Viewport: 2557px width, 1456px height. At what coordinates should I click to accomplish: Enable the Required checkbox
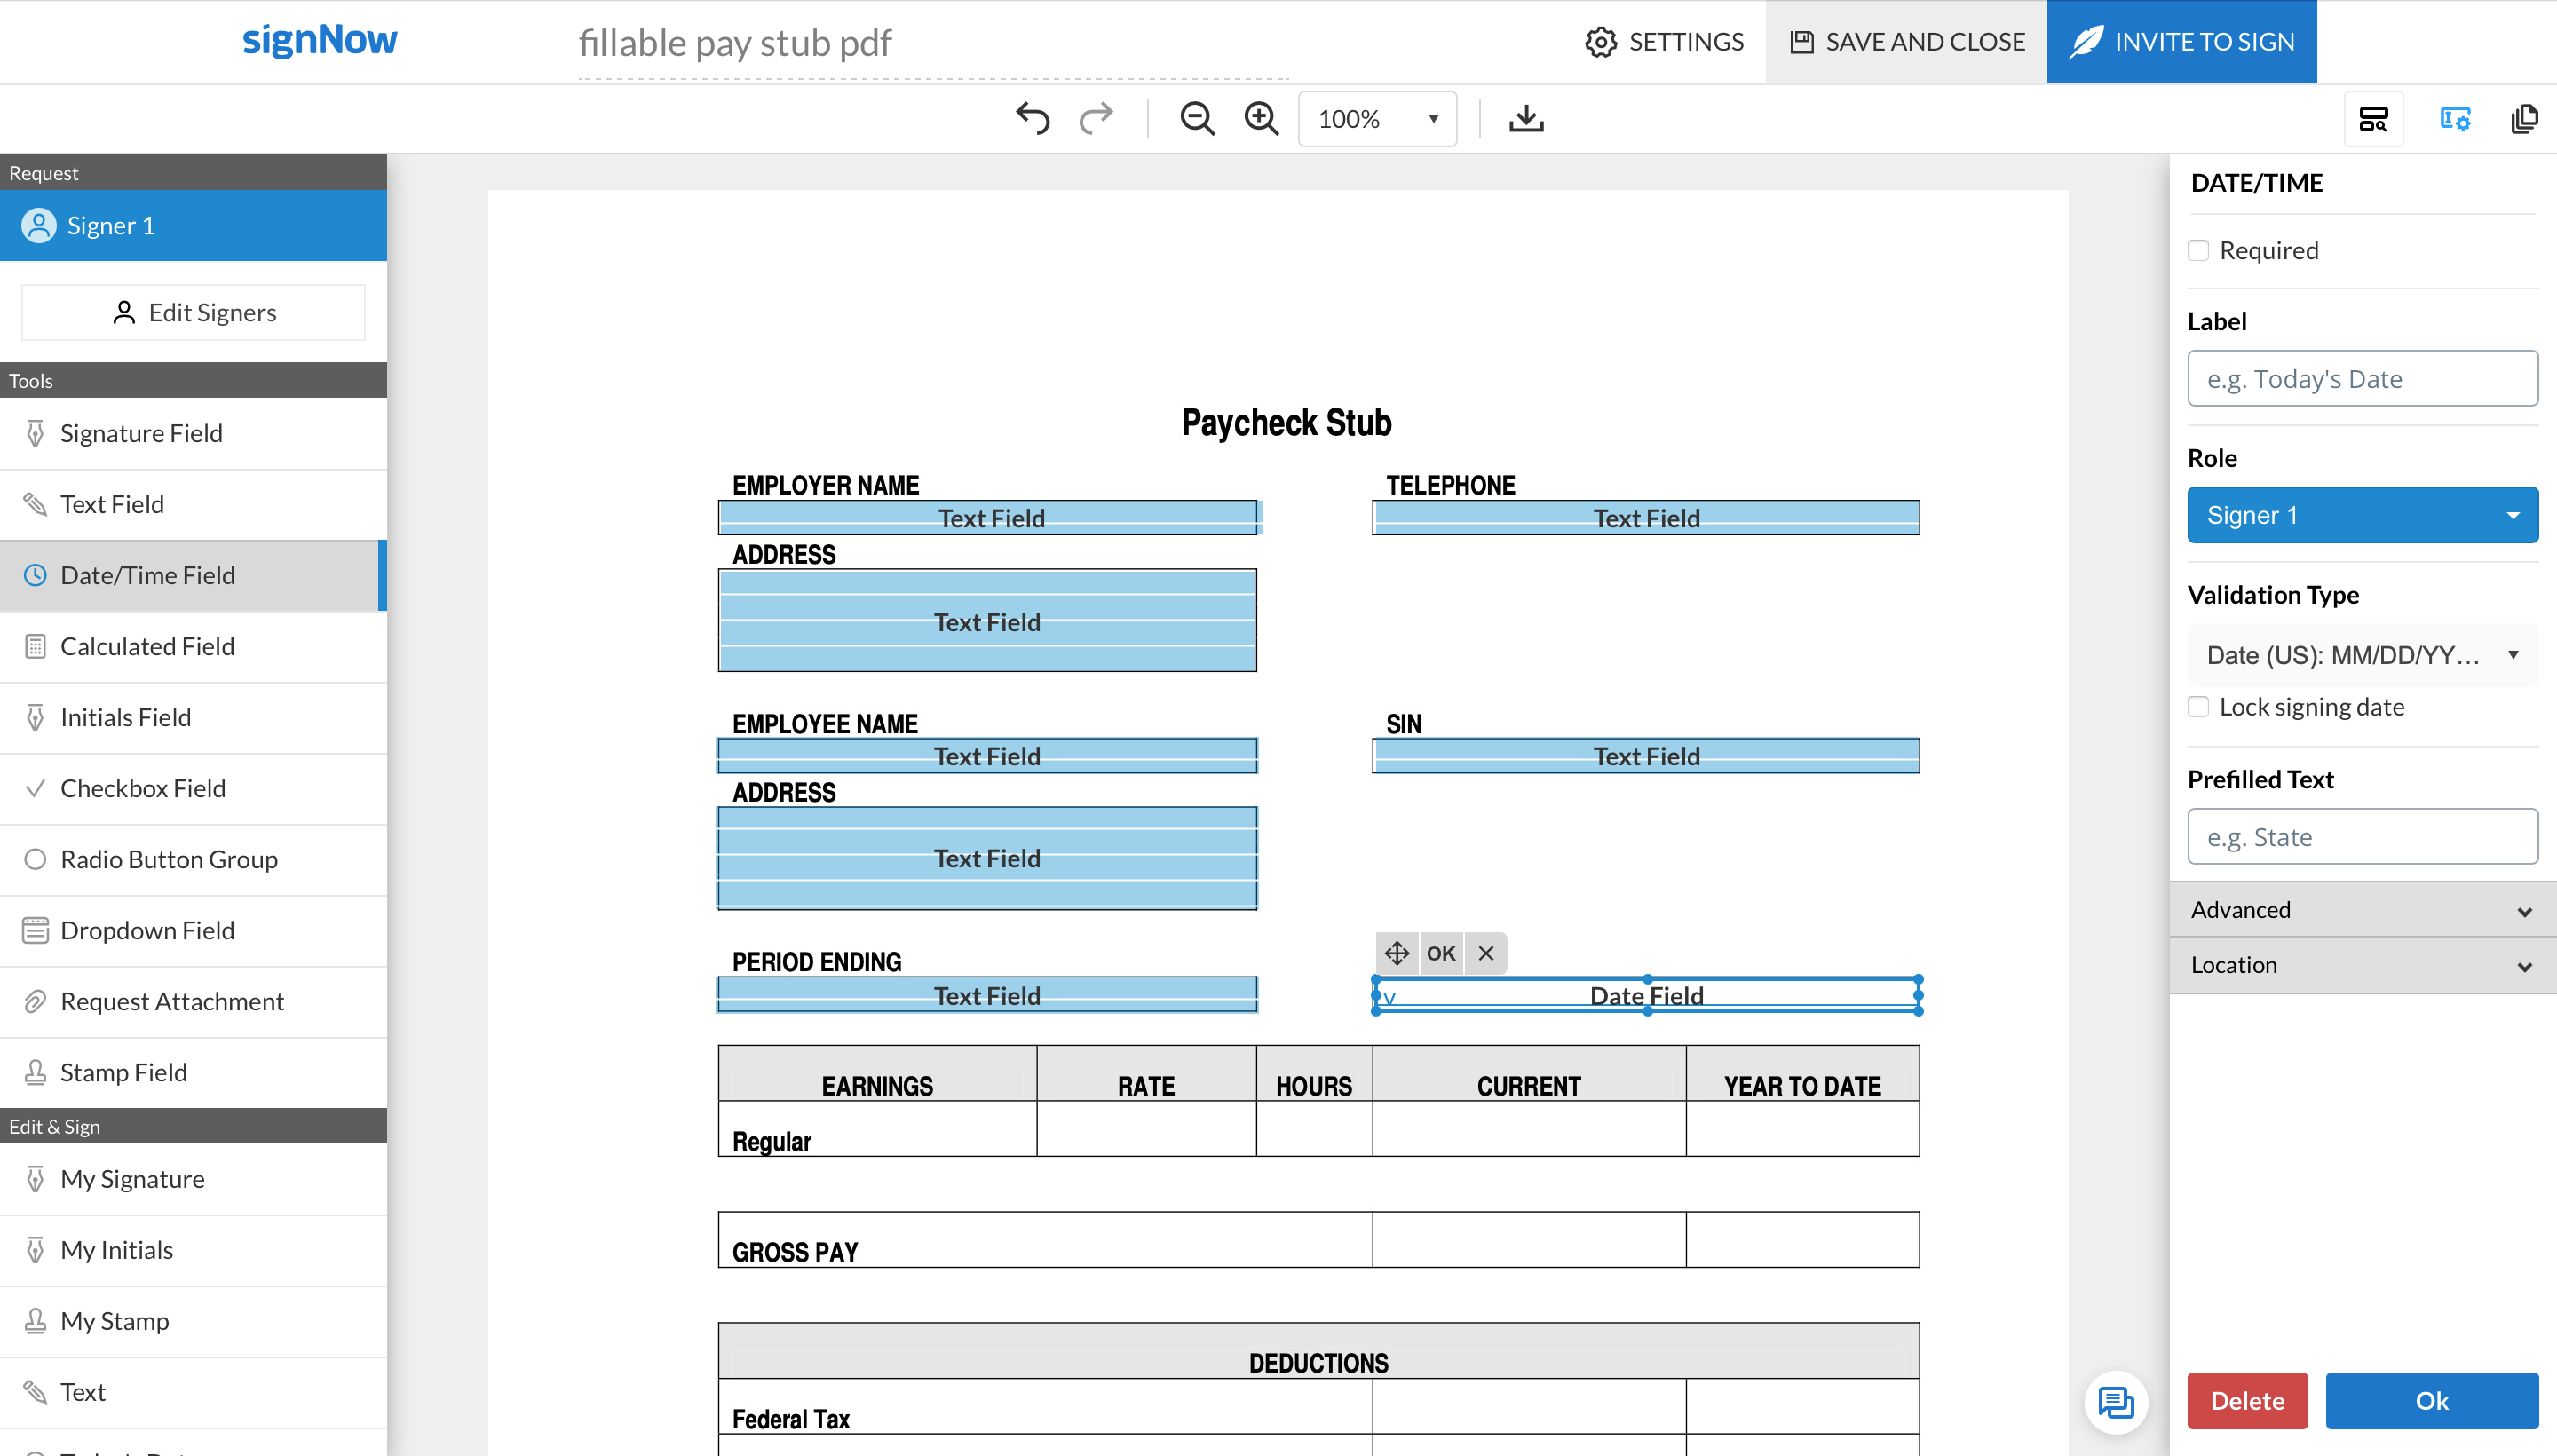tap(2199, 250)
